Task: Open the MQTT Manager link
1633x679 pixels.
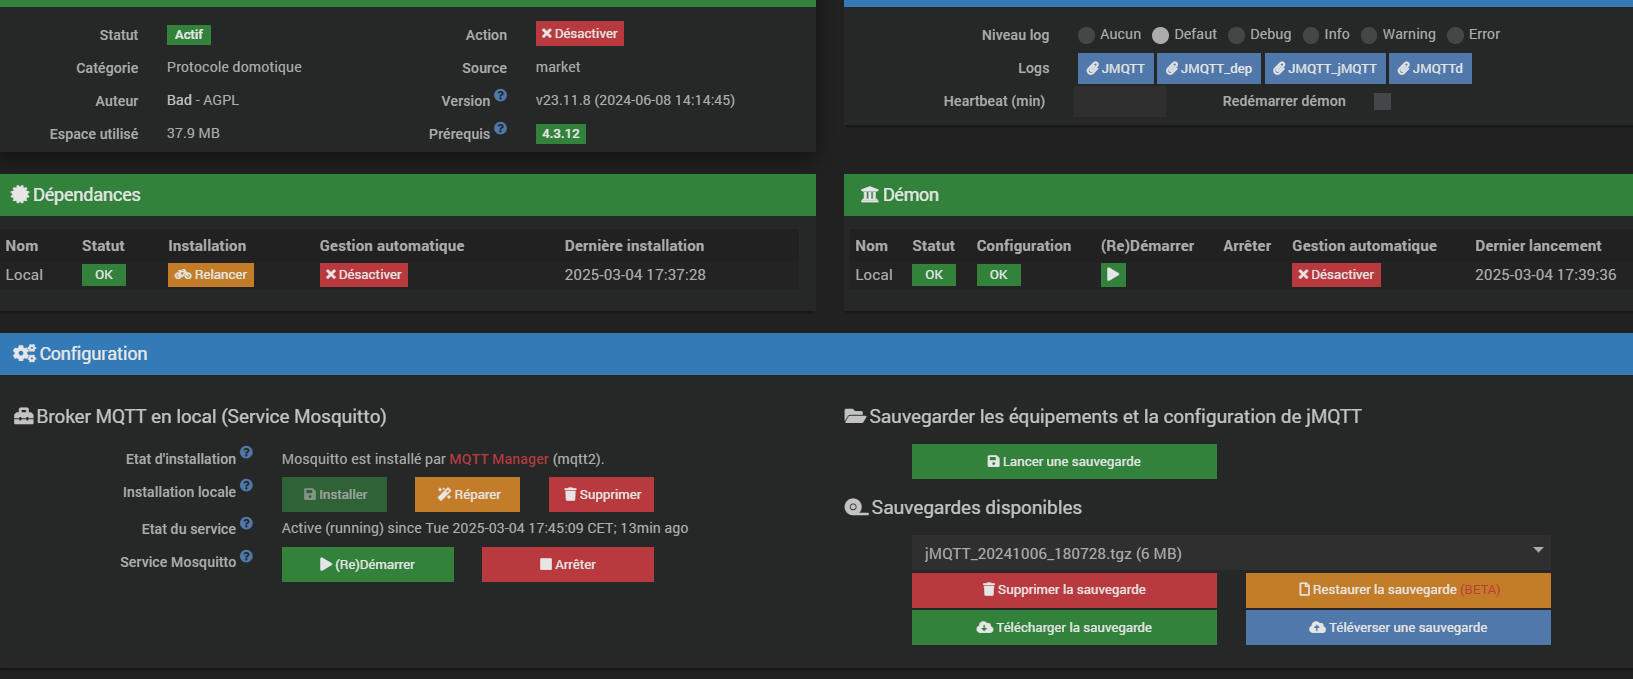Action: [499, 459]
